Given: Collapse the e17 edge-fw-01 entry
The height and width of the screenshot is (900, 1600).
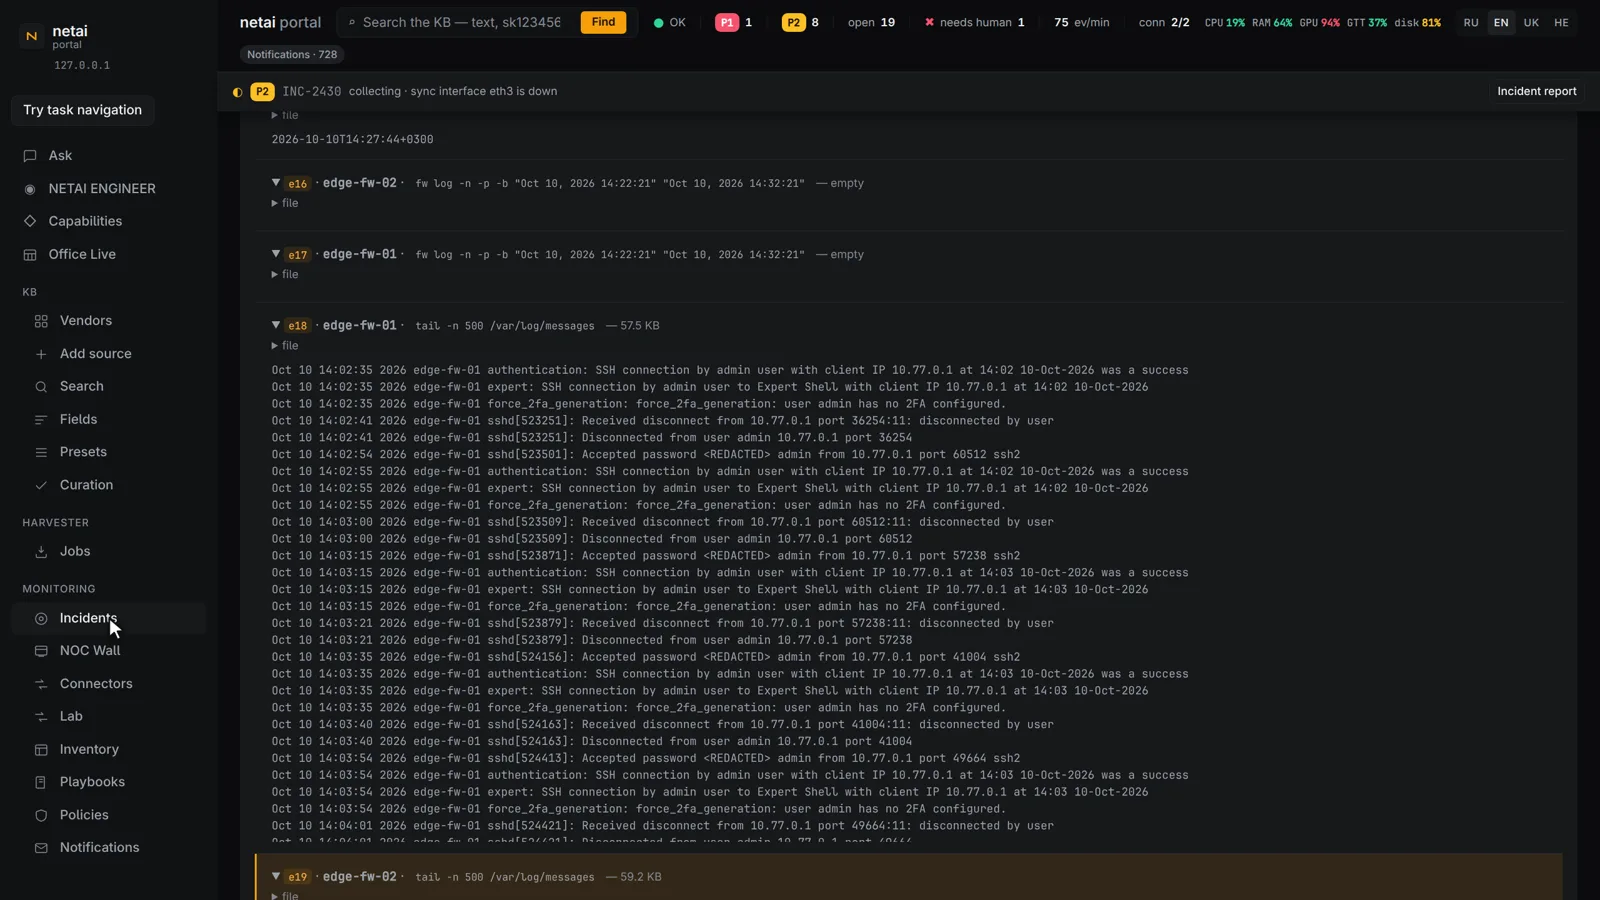Looking at the screenshot, I should pos(276,254).
